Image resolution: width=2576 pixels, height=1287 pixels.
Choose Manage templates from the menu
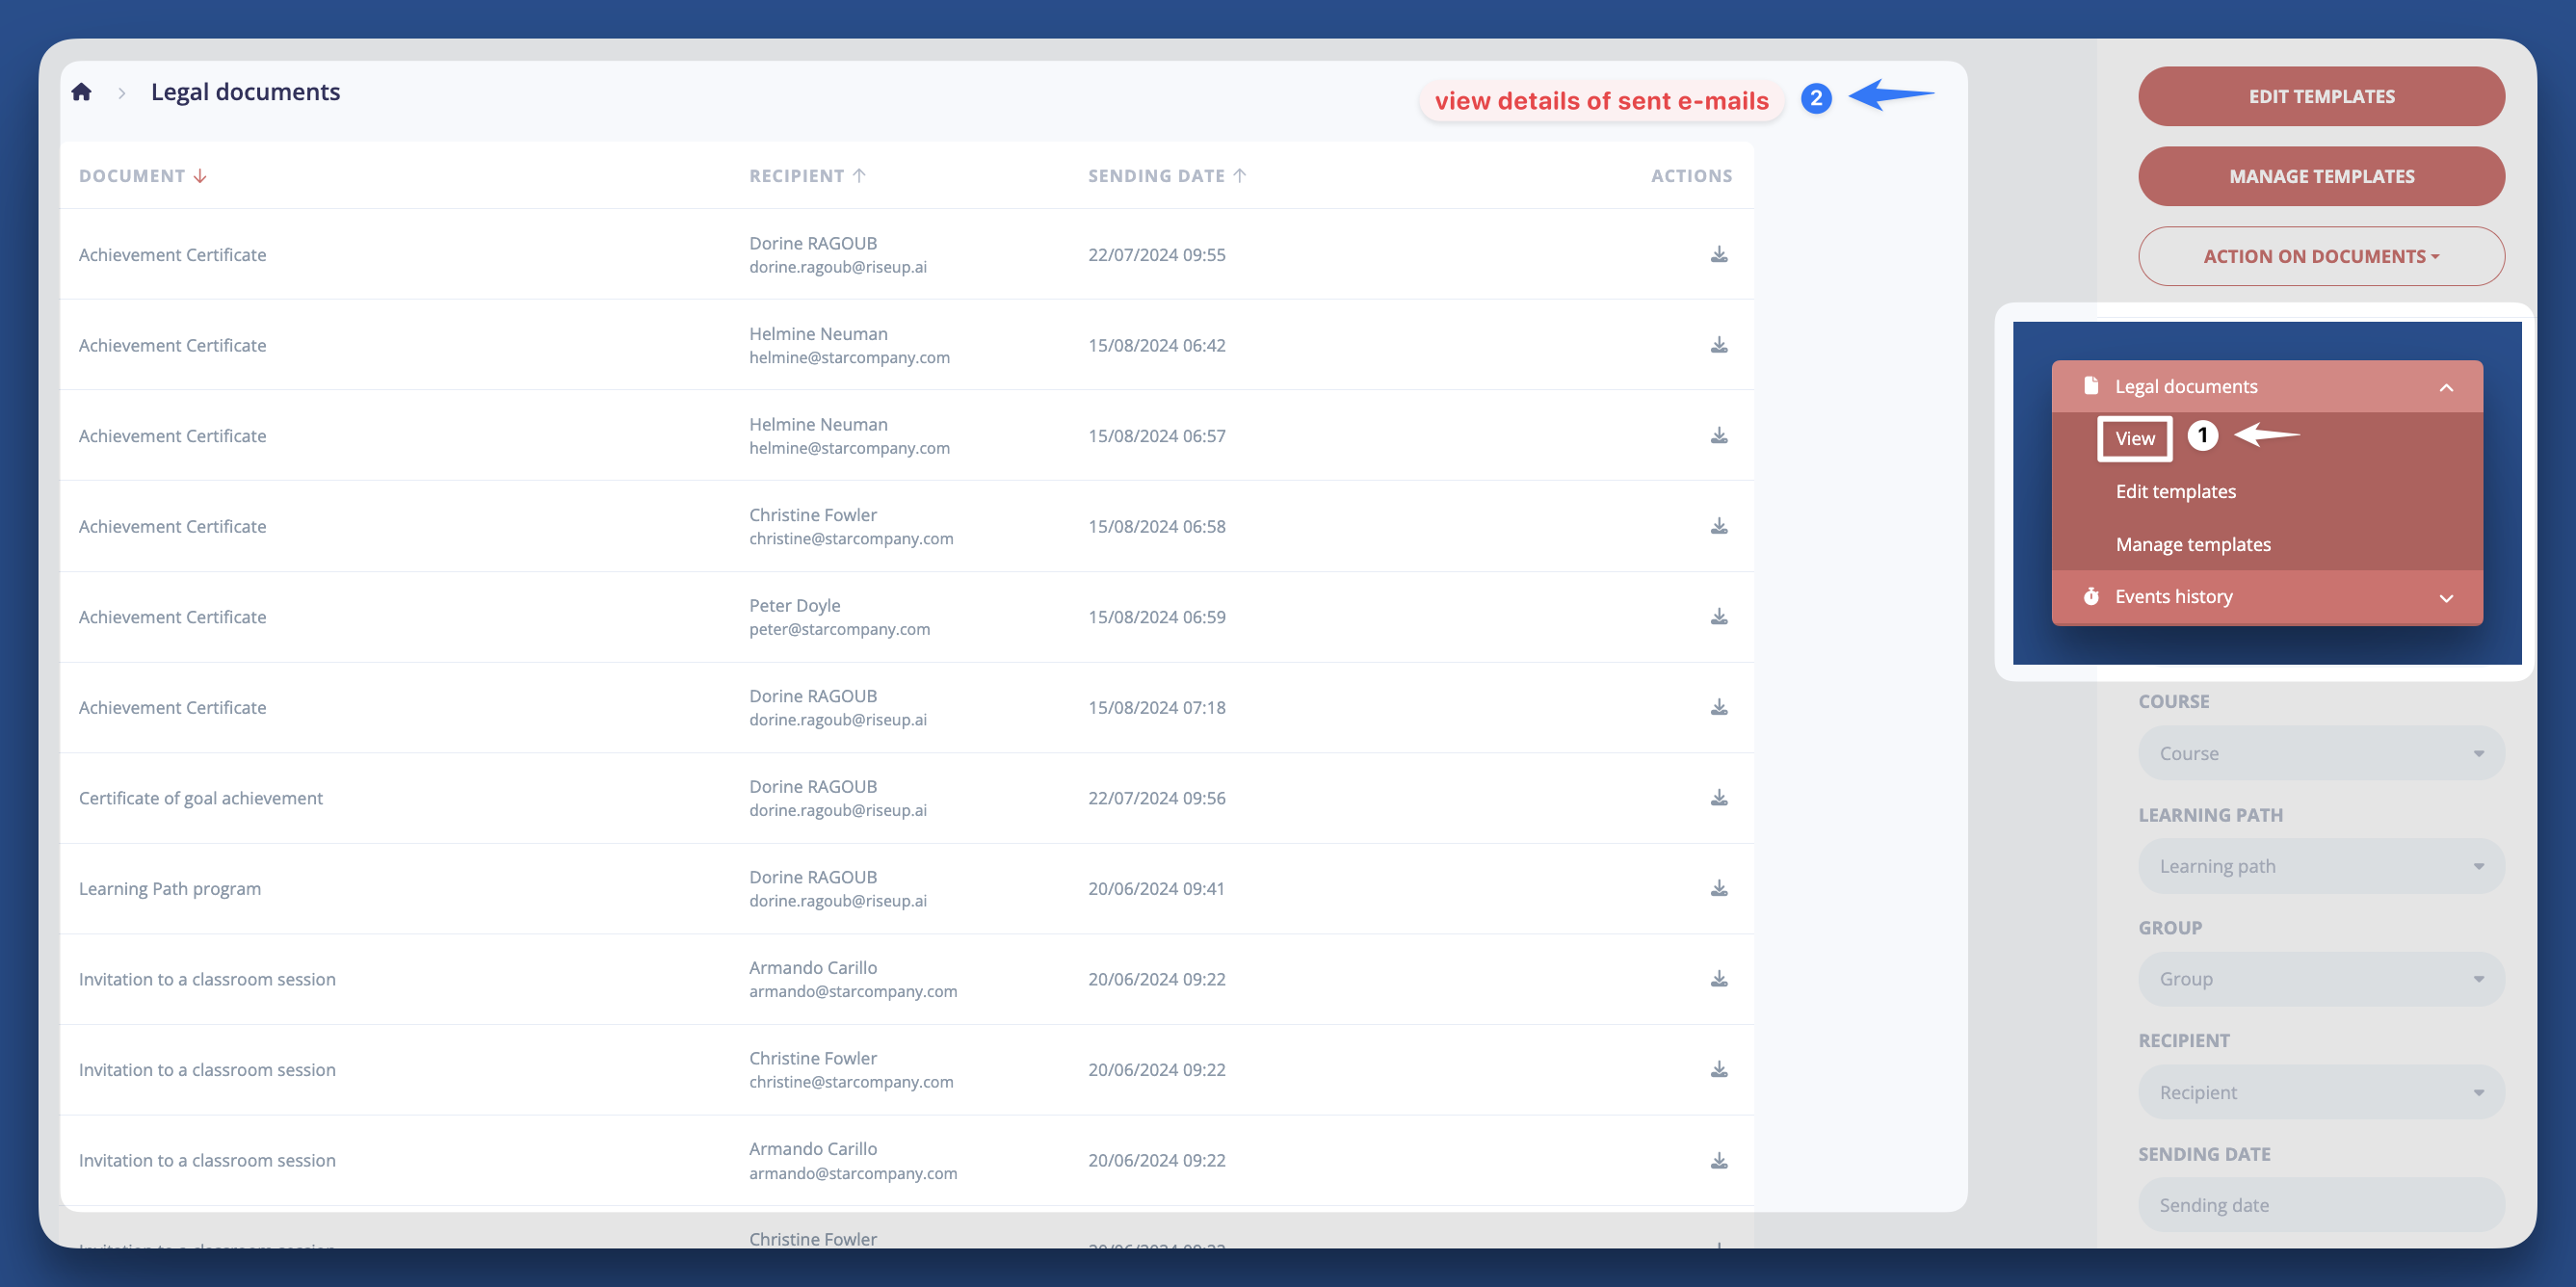pyautogui.click(x=2192, y=544)
